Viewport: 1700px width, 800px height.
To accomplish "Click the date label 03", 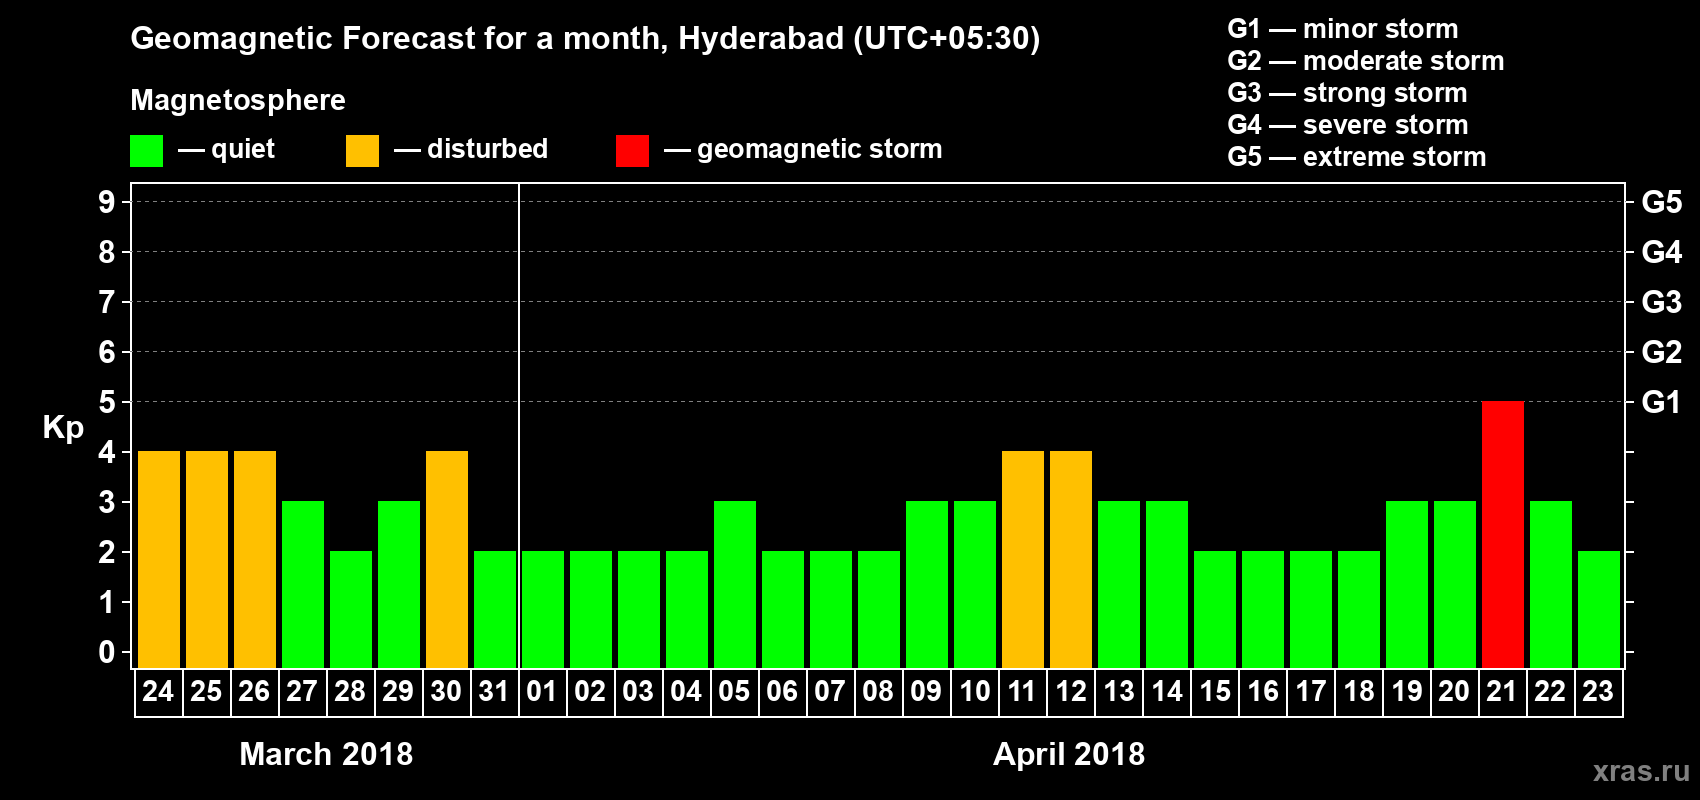I will tap(638, 691).
